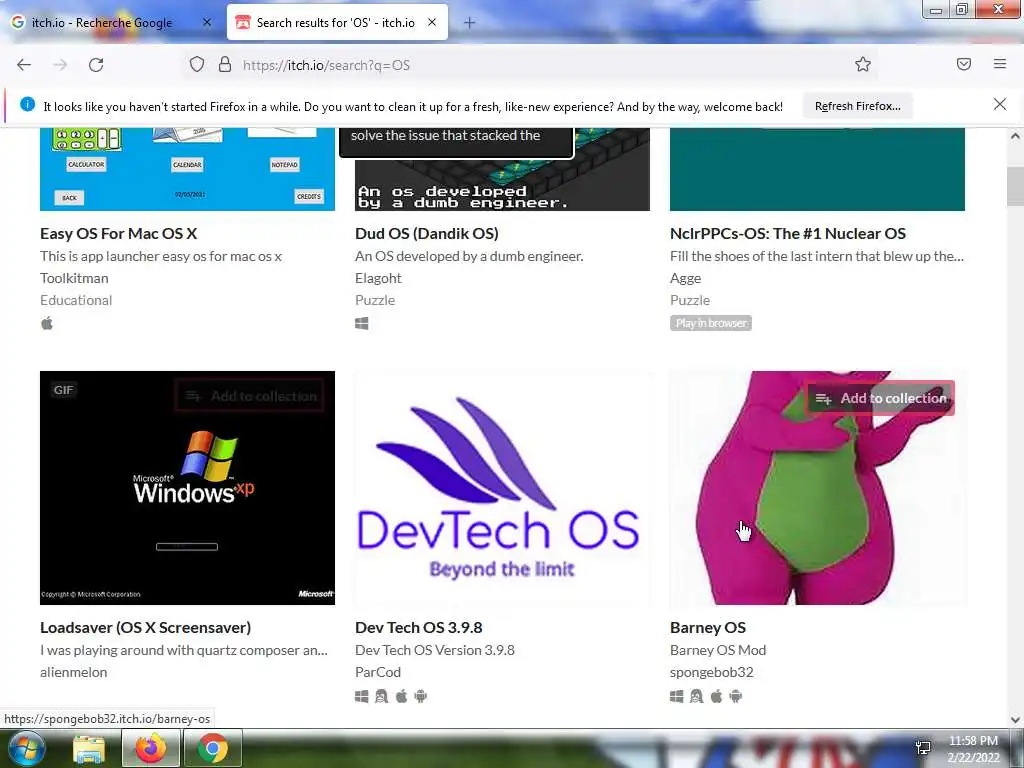This screenshot has width=1024, height=768.
Task: Click the Play in browser badge
Action: (711, 323)
